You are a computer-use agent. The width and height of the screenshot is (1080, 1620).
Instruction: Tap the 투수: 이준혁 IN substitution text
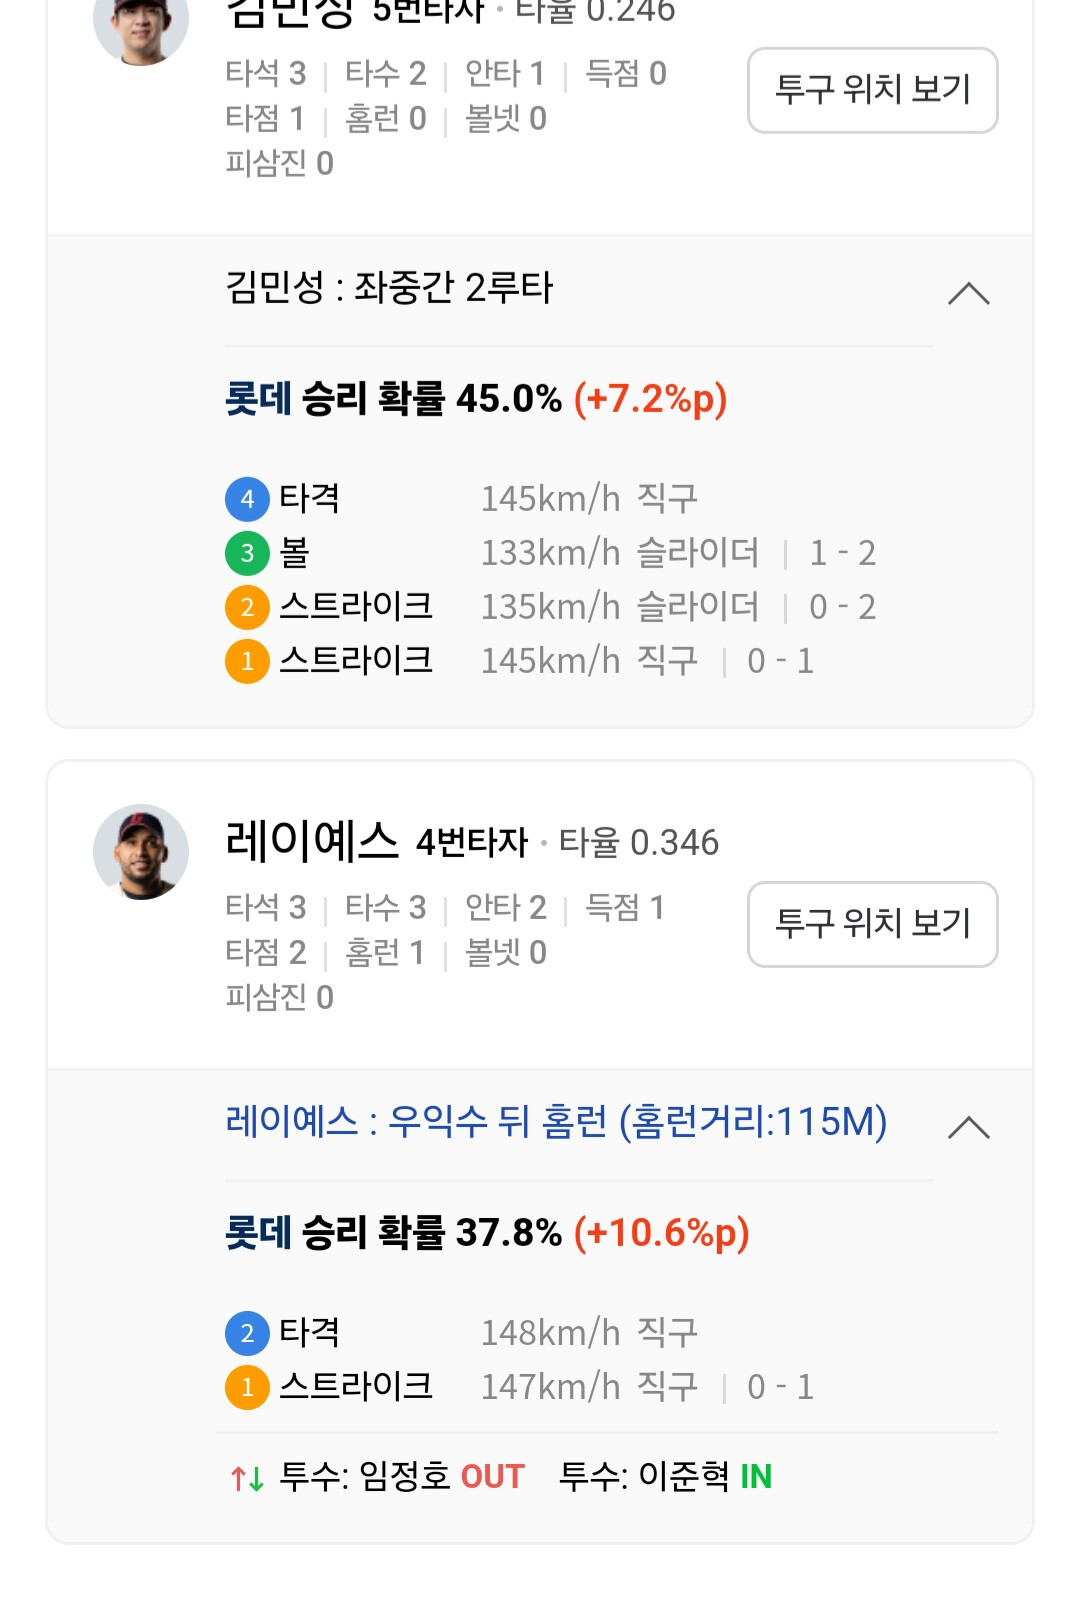(665, 1477)
